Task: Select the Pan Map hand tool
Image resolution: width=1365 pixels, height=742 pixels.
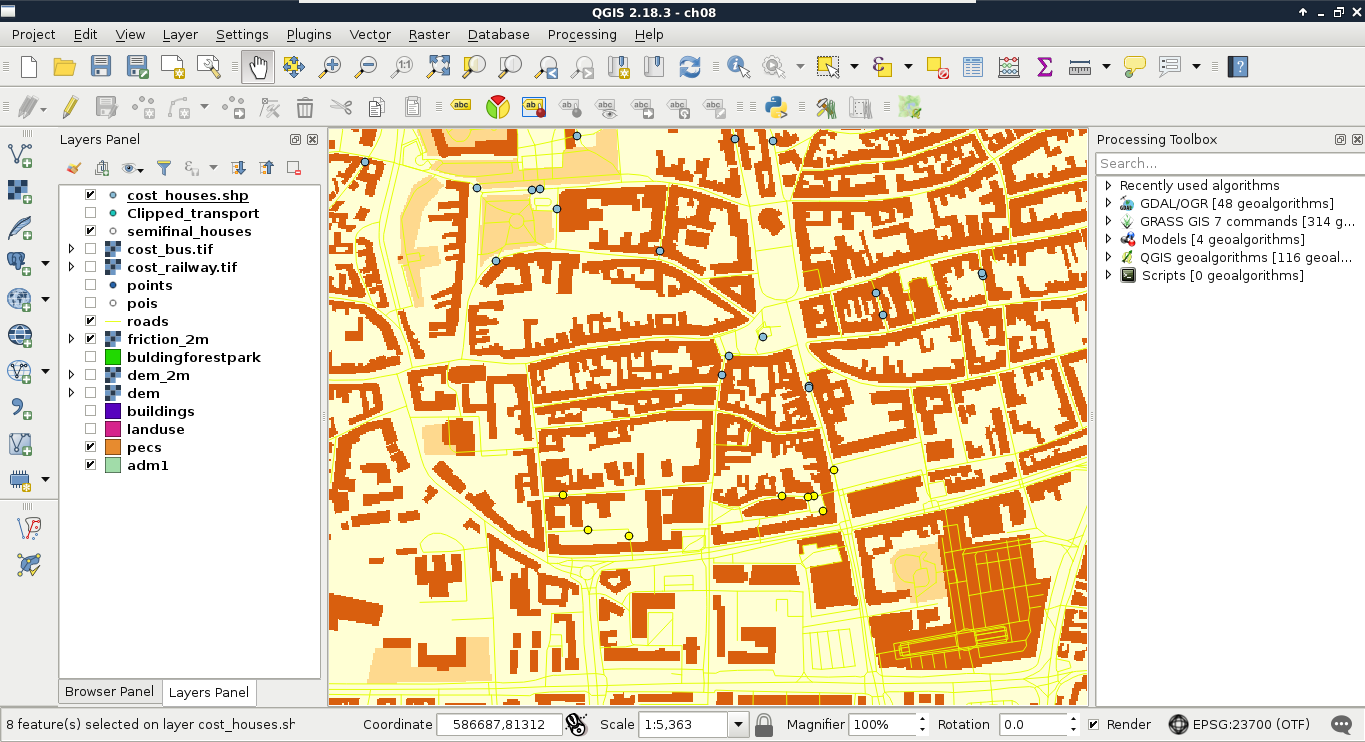Action: click(x=257, y=67)
